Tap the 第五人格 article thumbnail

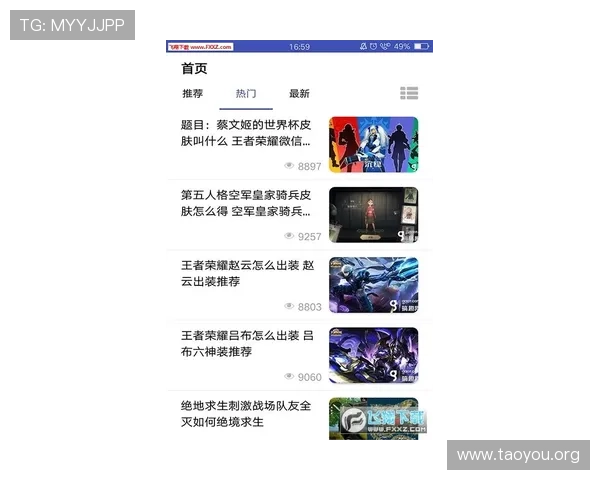373,215
